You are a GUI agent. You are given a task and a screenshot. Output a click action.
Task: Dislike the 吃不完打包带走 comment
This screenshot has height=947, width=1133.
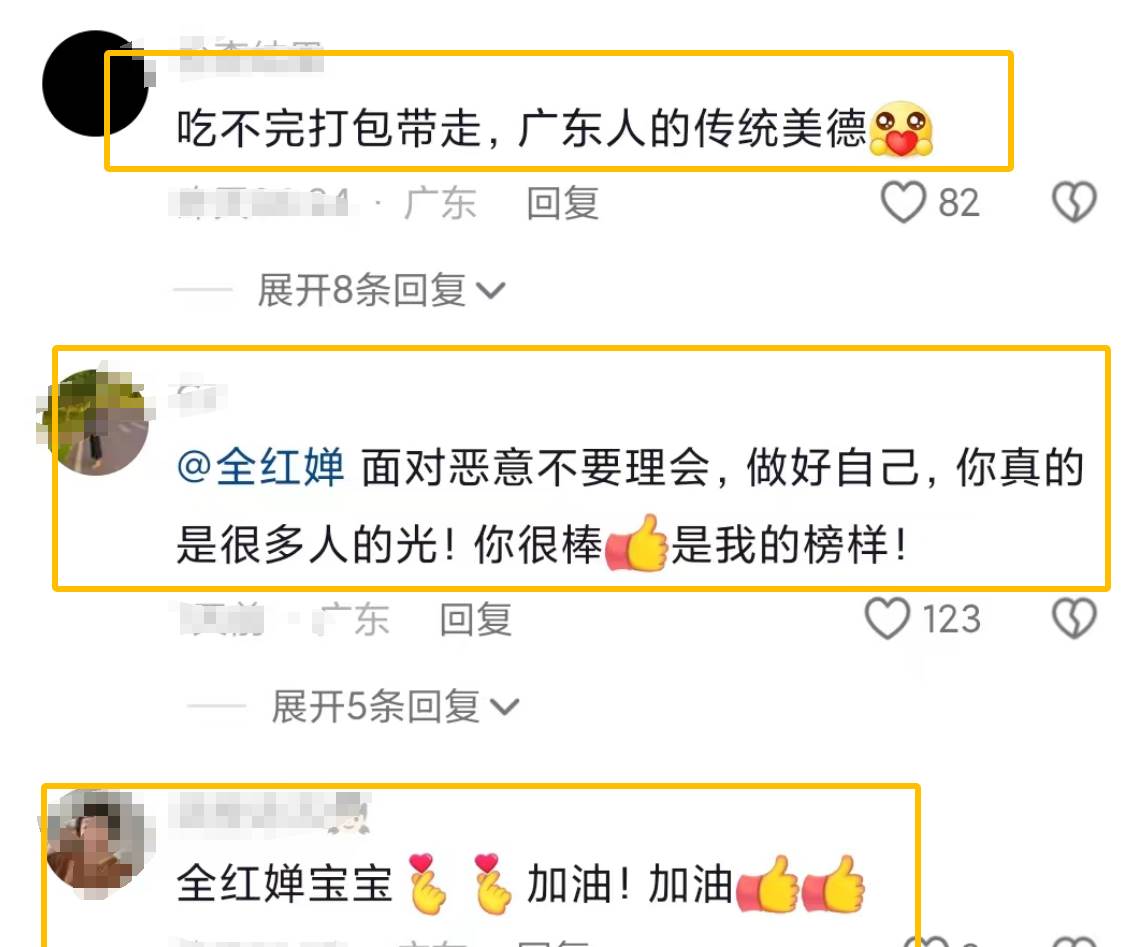[x=1074, y=202]
